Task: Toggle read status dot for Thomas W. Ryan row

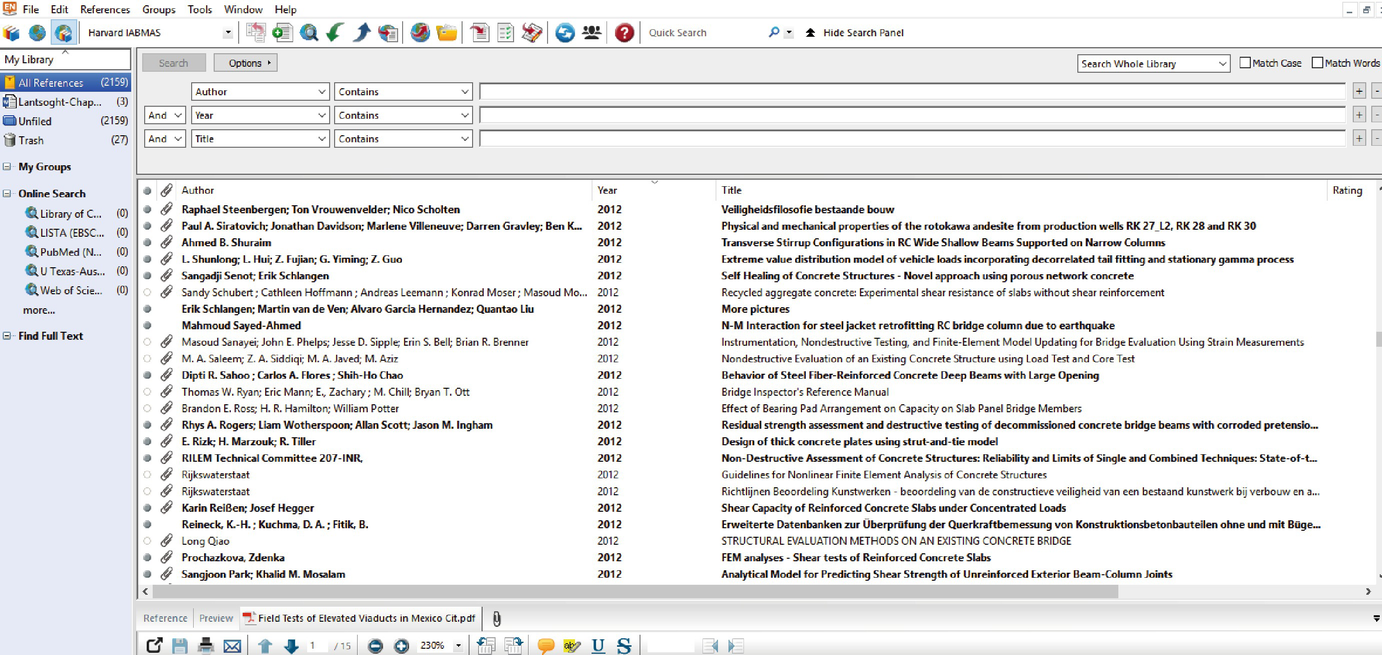Action: [x=147, y=392]
